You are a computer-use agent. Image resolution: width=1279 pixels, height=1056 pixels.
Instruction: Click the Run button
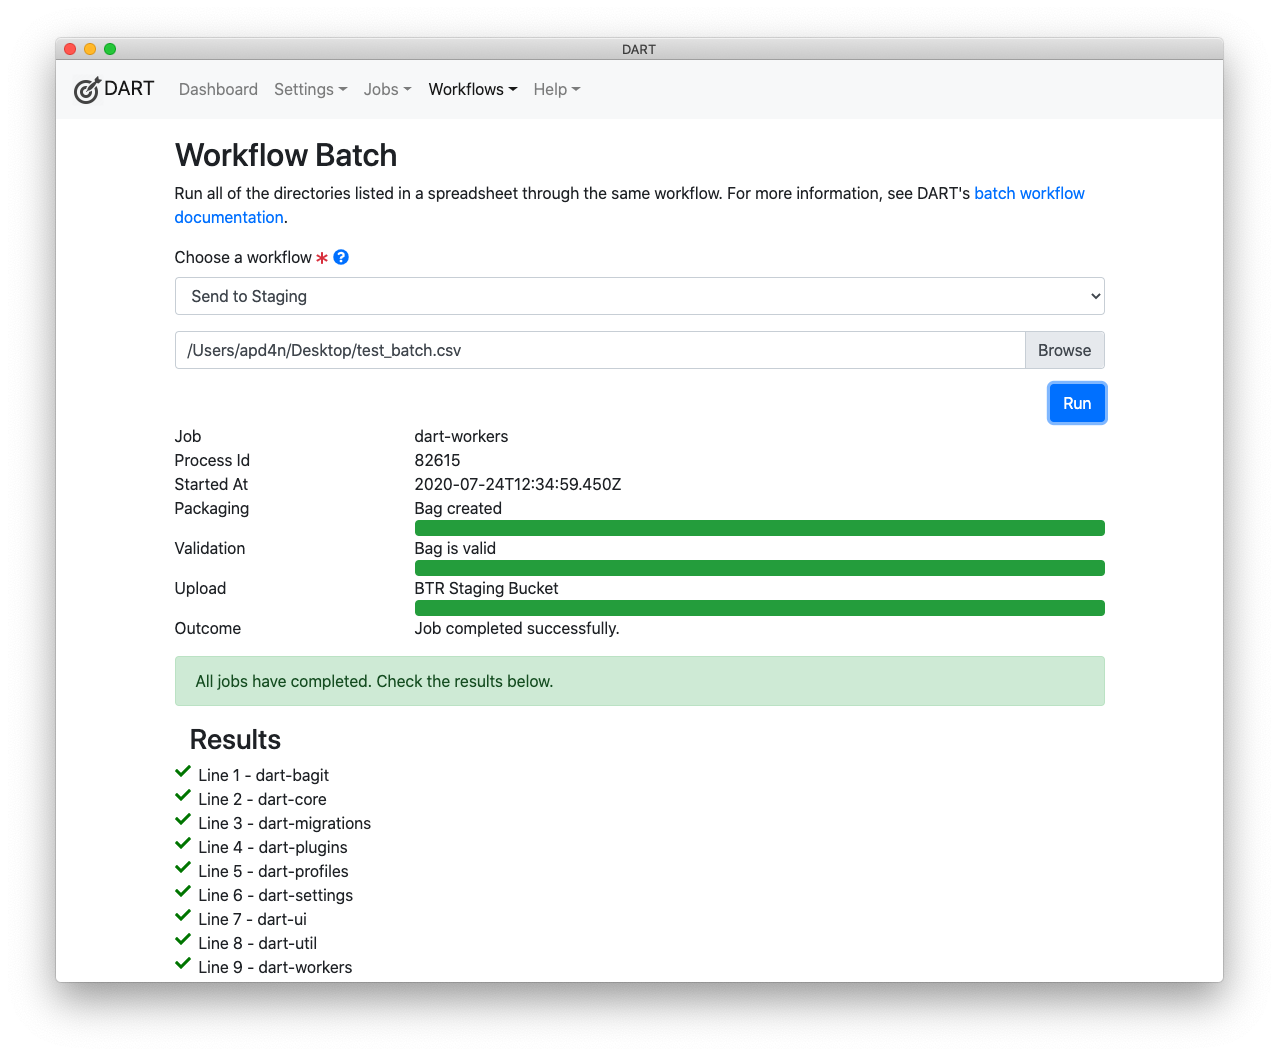pos(1076,402)
